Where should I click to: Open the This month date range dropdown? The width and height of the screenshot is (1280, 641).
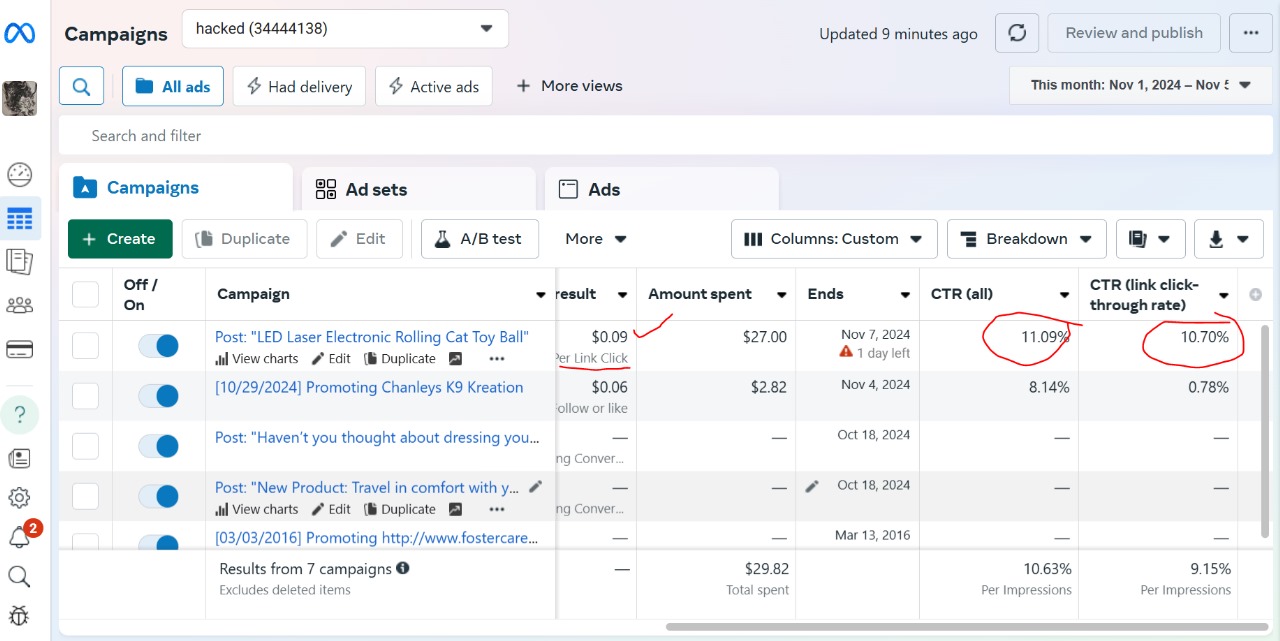tap(1141, 85)
